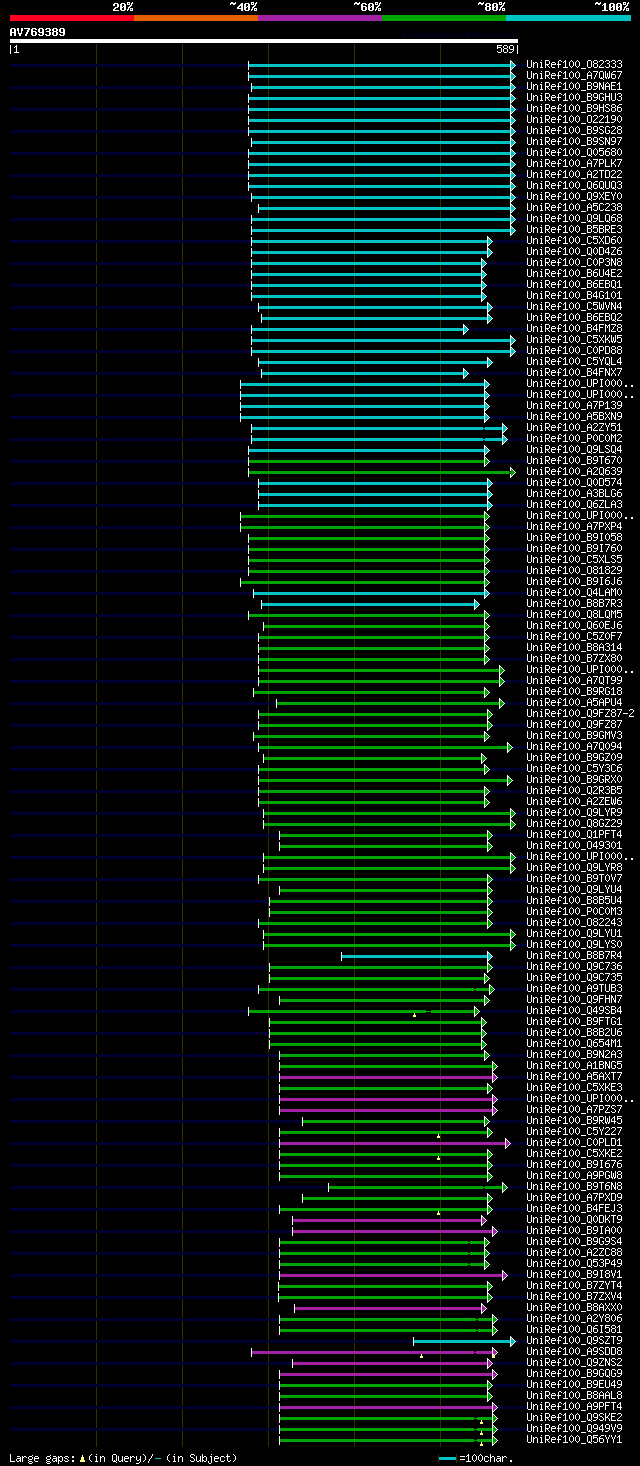640x1466 pixels.
Task: Select hit label UniRef100_C0PLD1
Action: [x=574, y=1143]
